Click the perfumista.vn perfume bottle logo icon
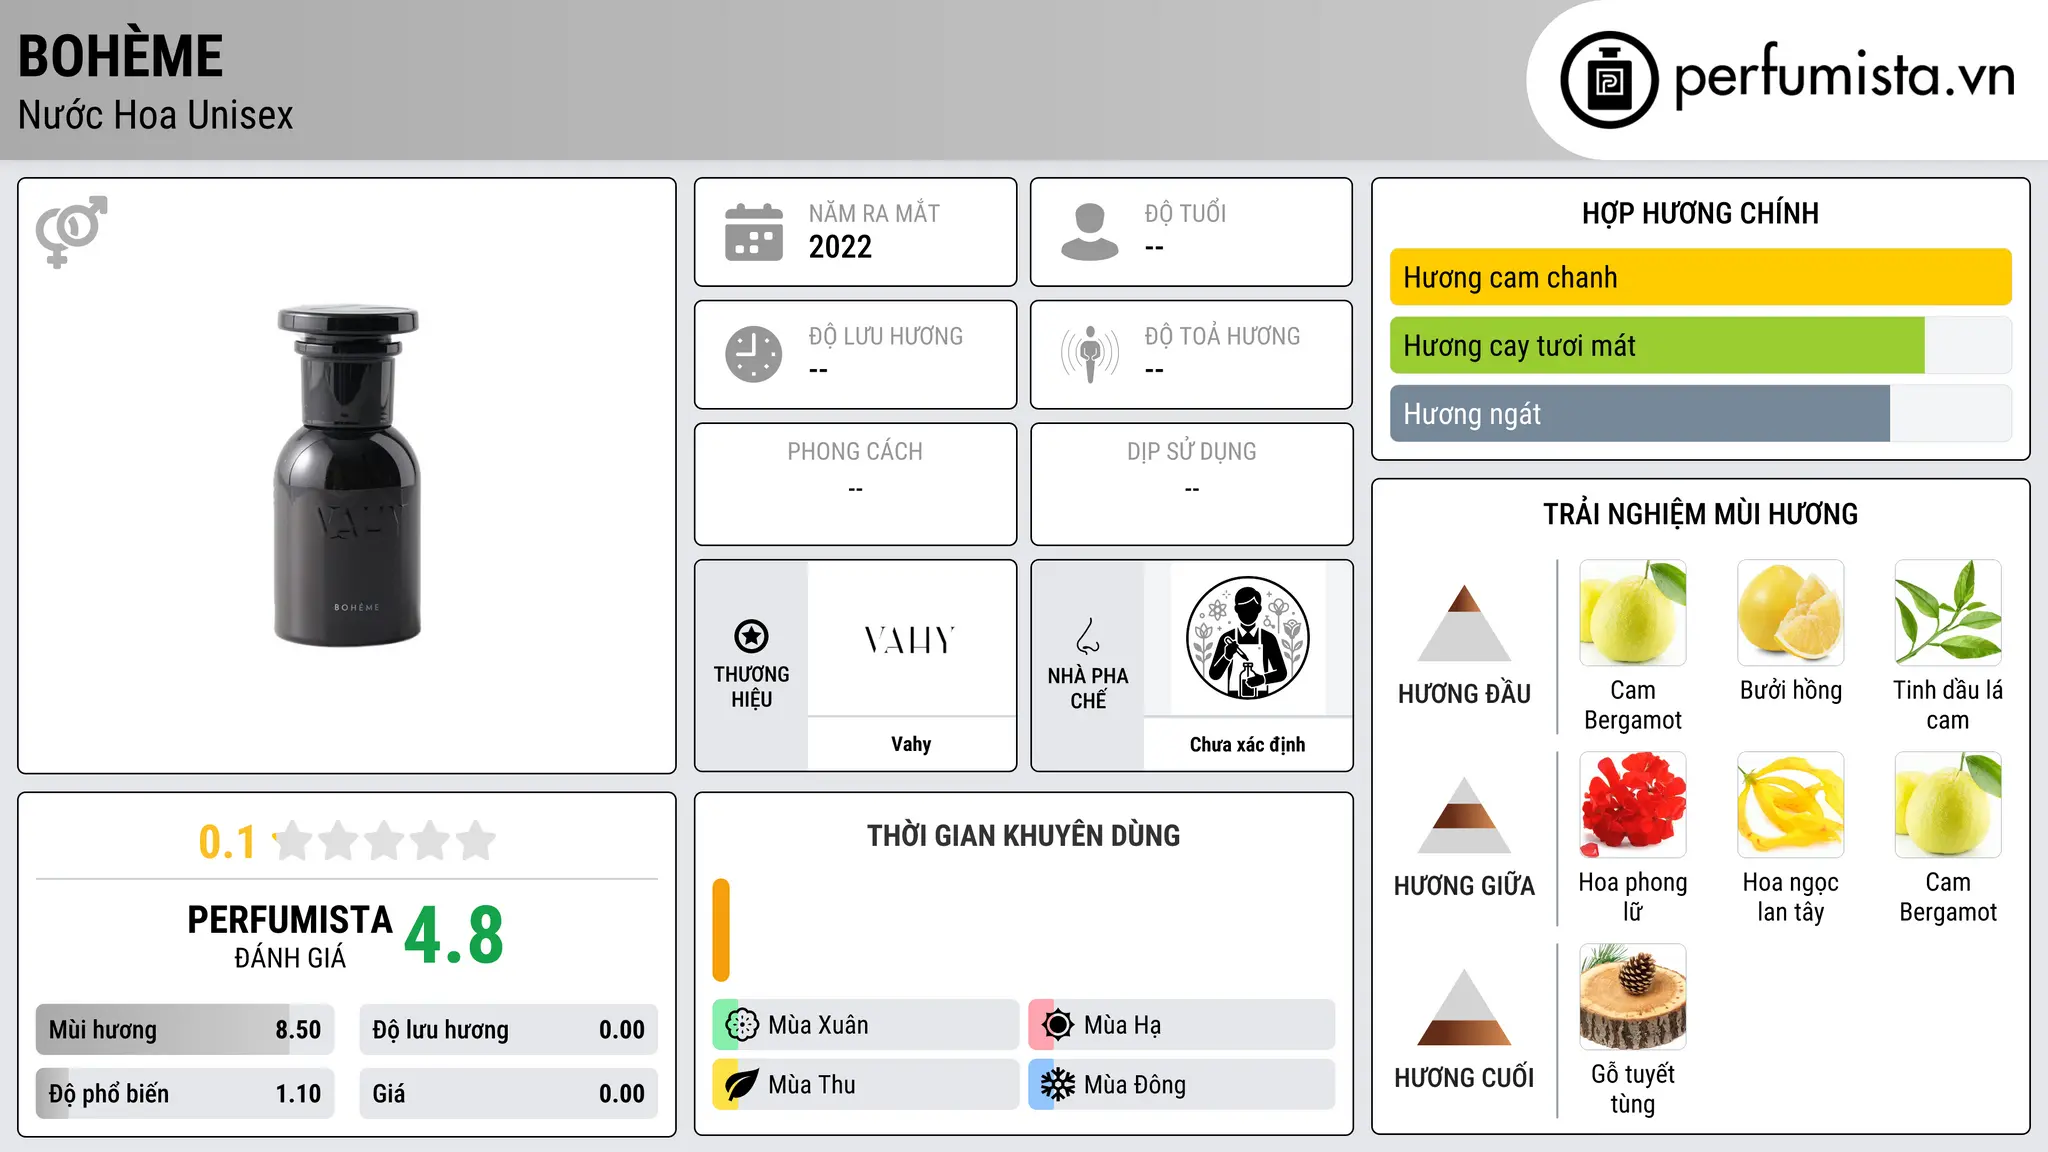This screenshot has height=1152, width=2048. [1609, 80]
